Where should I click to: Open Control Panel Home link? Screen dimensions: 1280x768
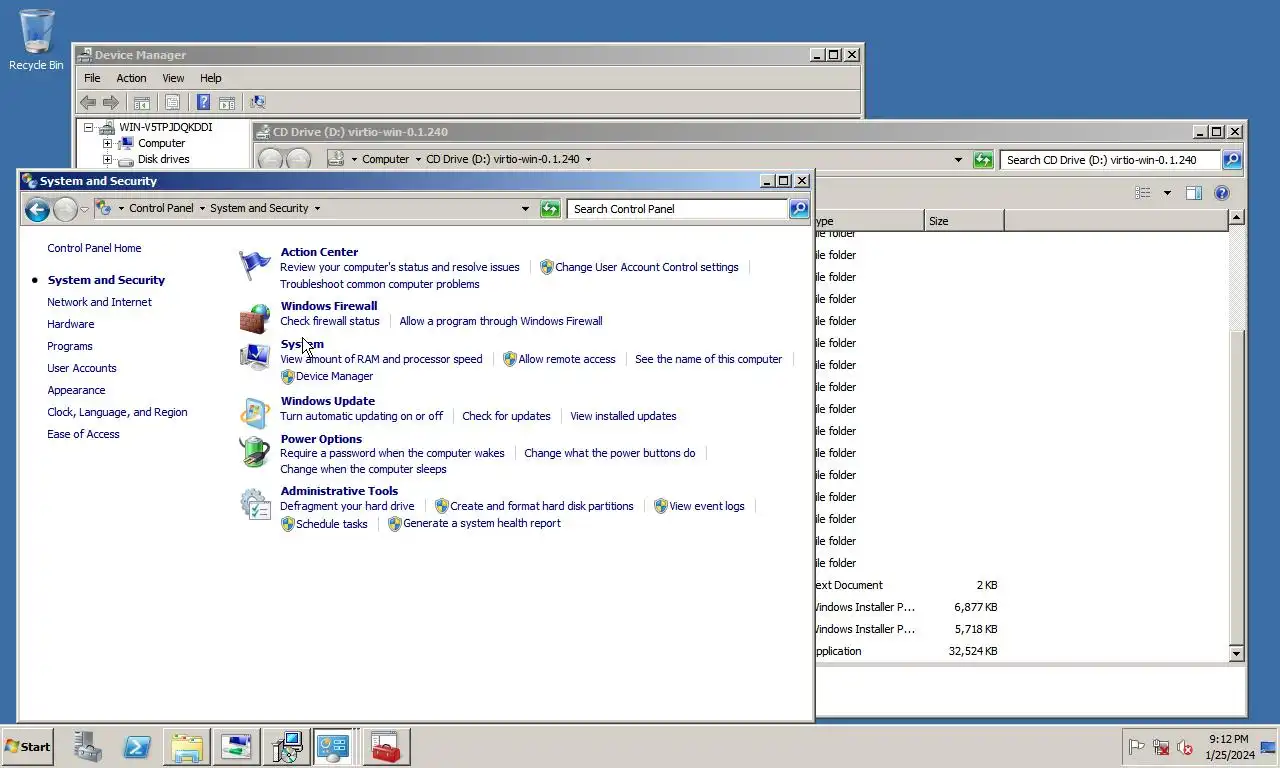(94, 248)
